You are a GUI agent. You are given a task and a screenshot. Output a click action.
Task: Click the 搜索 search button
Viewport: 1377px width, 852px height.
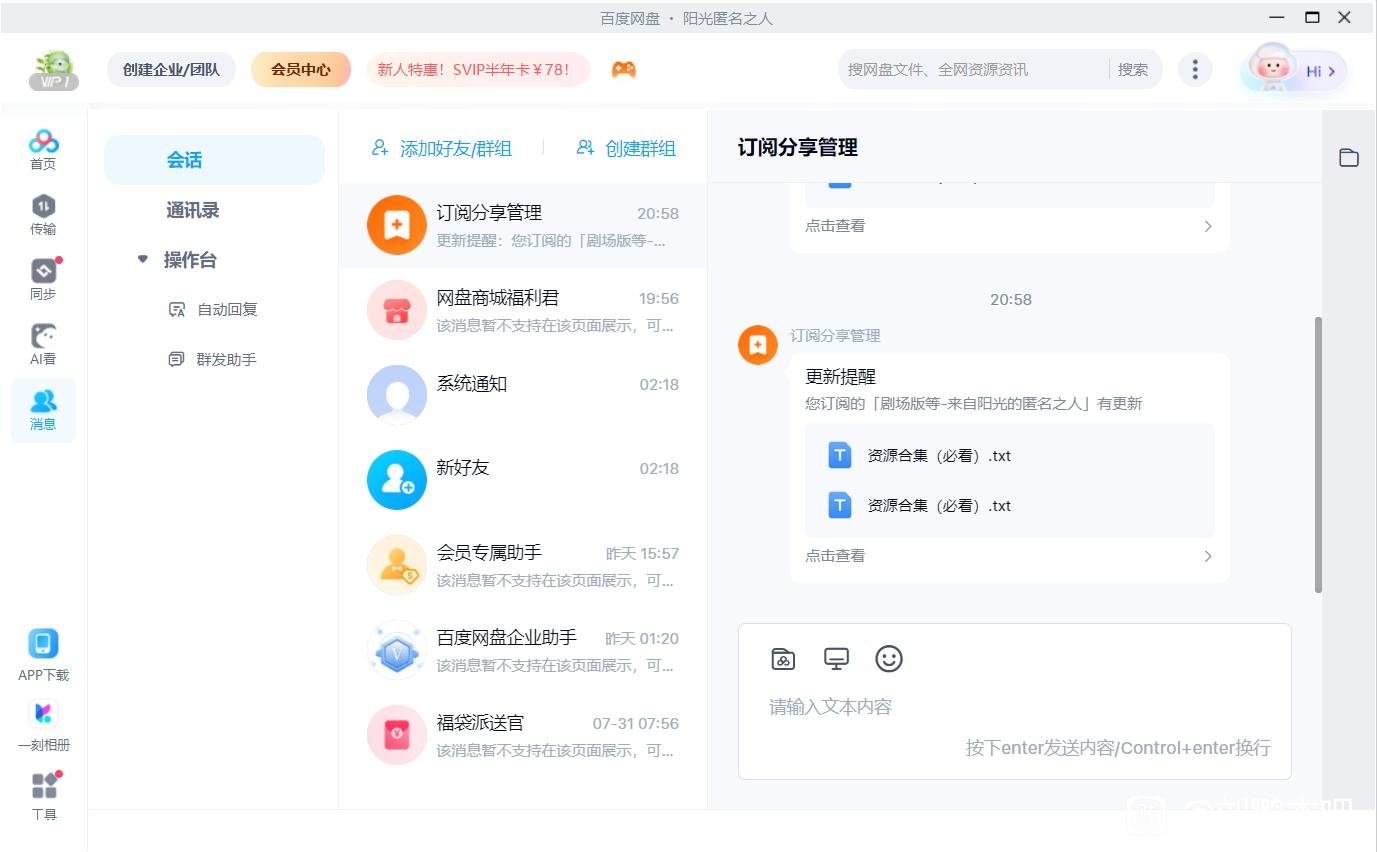coord(1133,70)
